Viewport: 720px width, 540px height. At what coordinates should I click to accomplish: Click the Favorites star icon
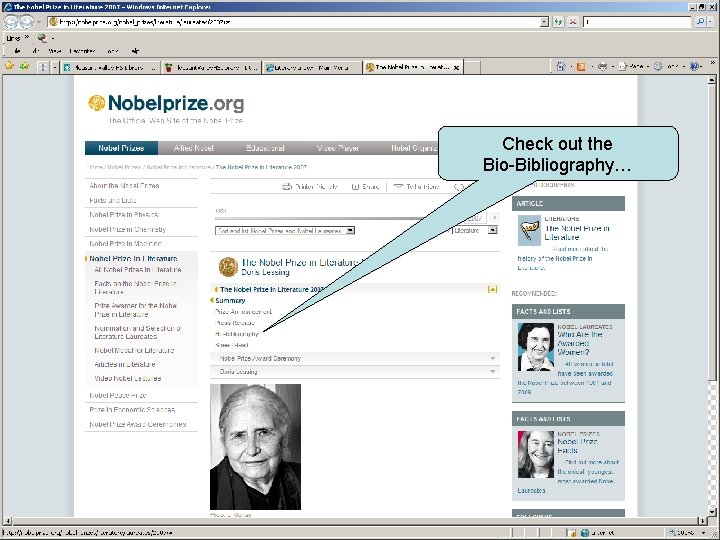10,67
